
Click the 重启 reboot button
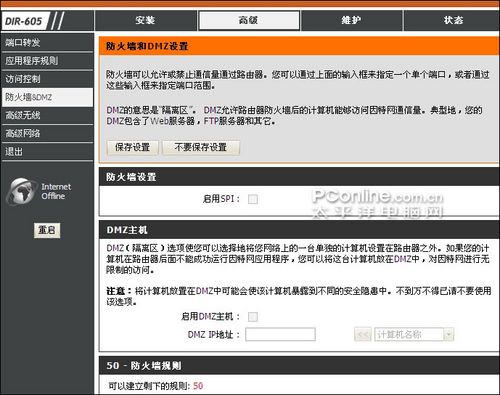[47, 230]
